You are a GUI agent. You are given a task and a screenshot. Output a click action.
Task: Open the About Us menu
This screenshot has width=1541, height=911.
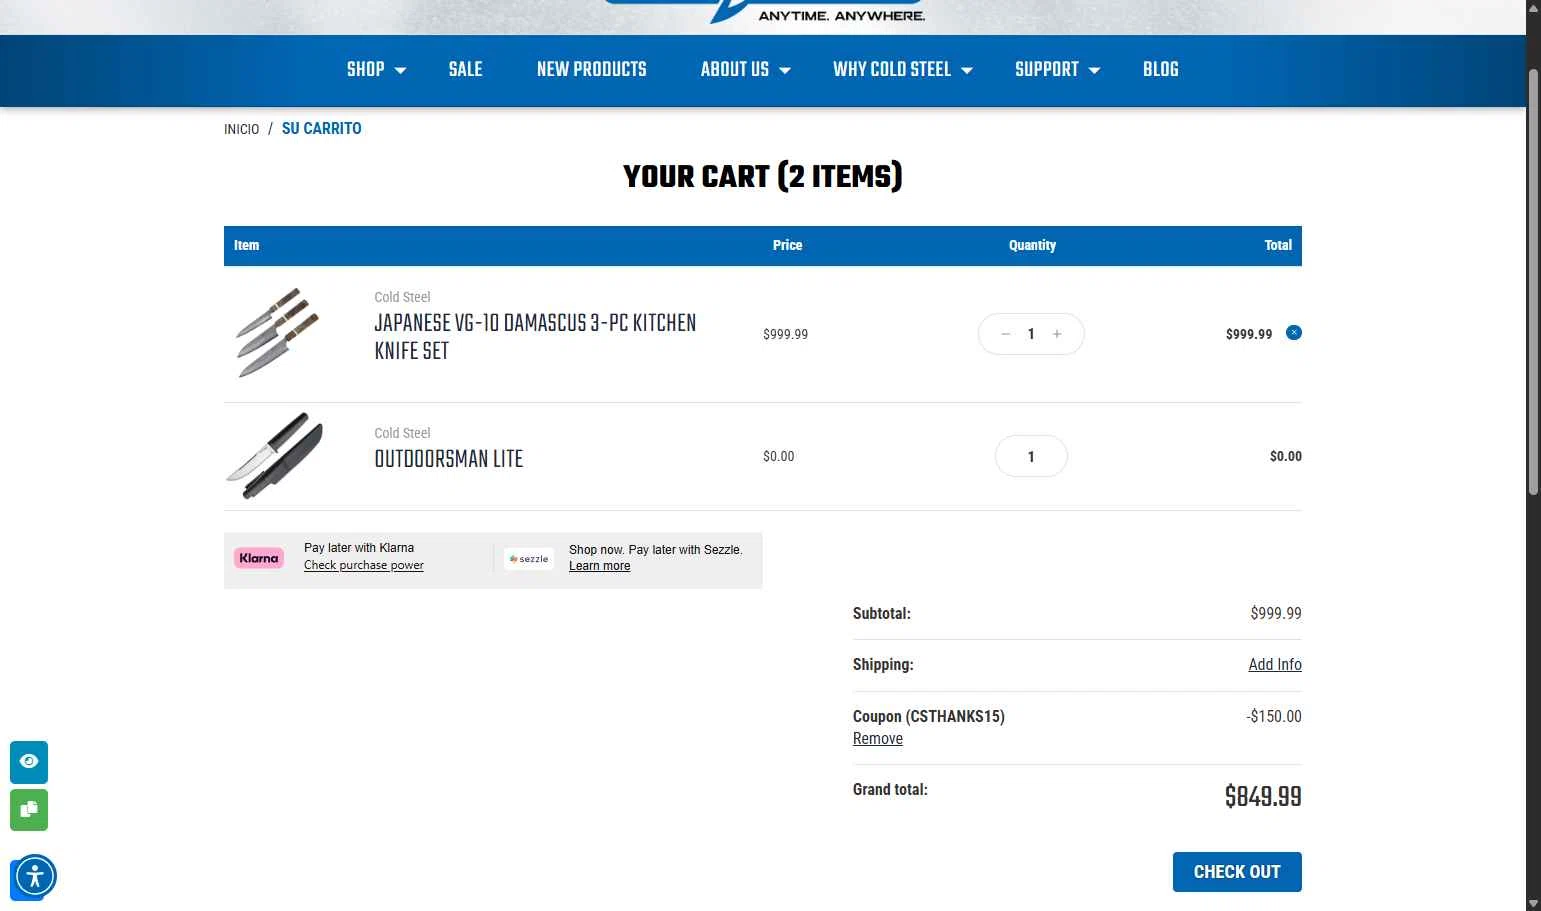tap(735, 69)
